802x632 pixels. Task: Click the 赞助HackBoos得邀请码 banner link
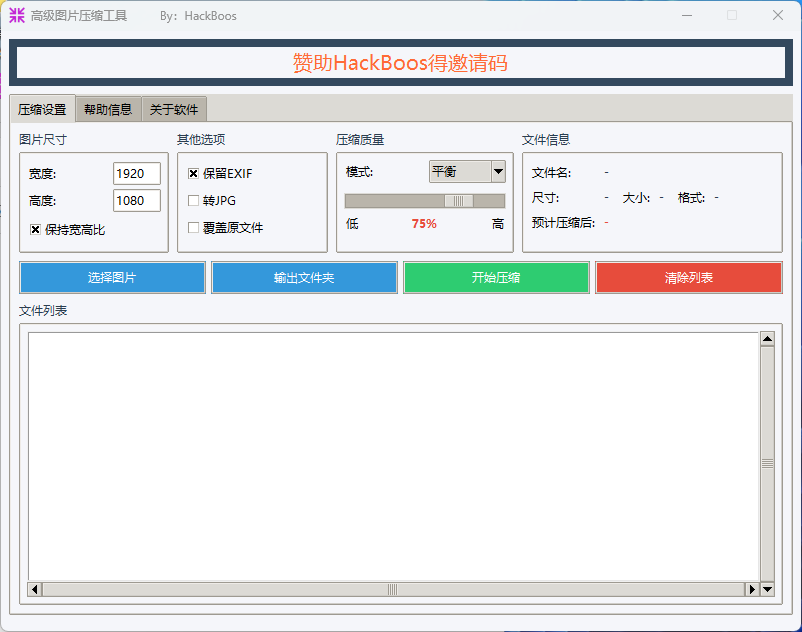click(x=400, y=62)
